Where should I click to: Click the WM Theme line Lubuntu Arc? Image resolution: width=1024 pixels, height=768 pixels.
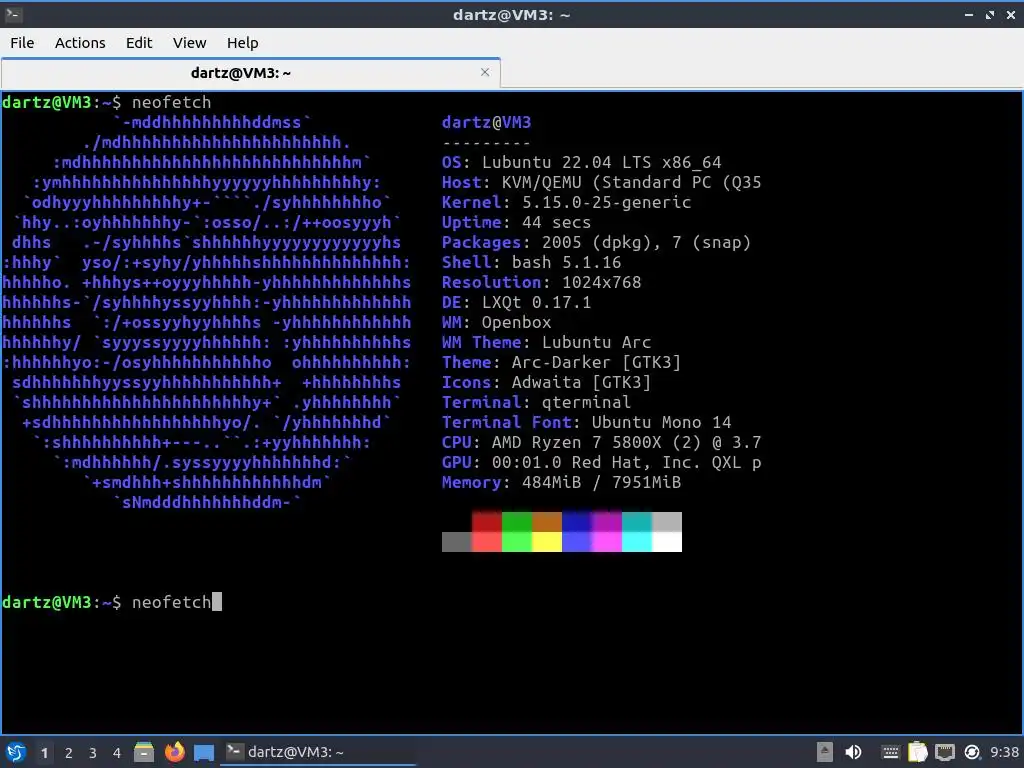[x=546, y=342]
